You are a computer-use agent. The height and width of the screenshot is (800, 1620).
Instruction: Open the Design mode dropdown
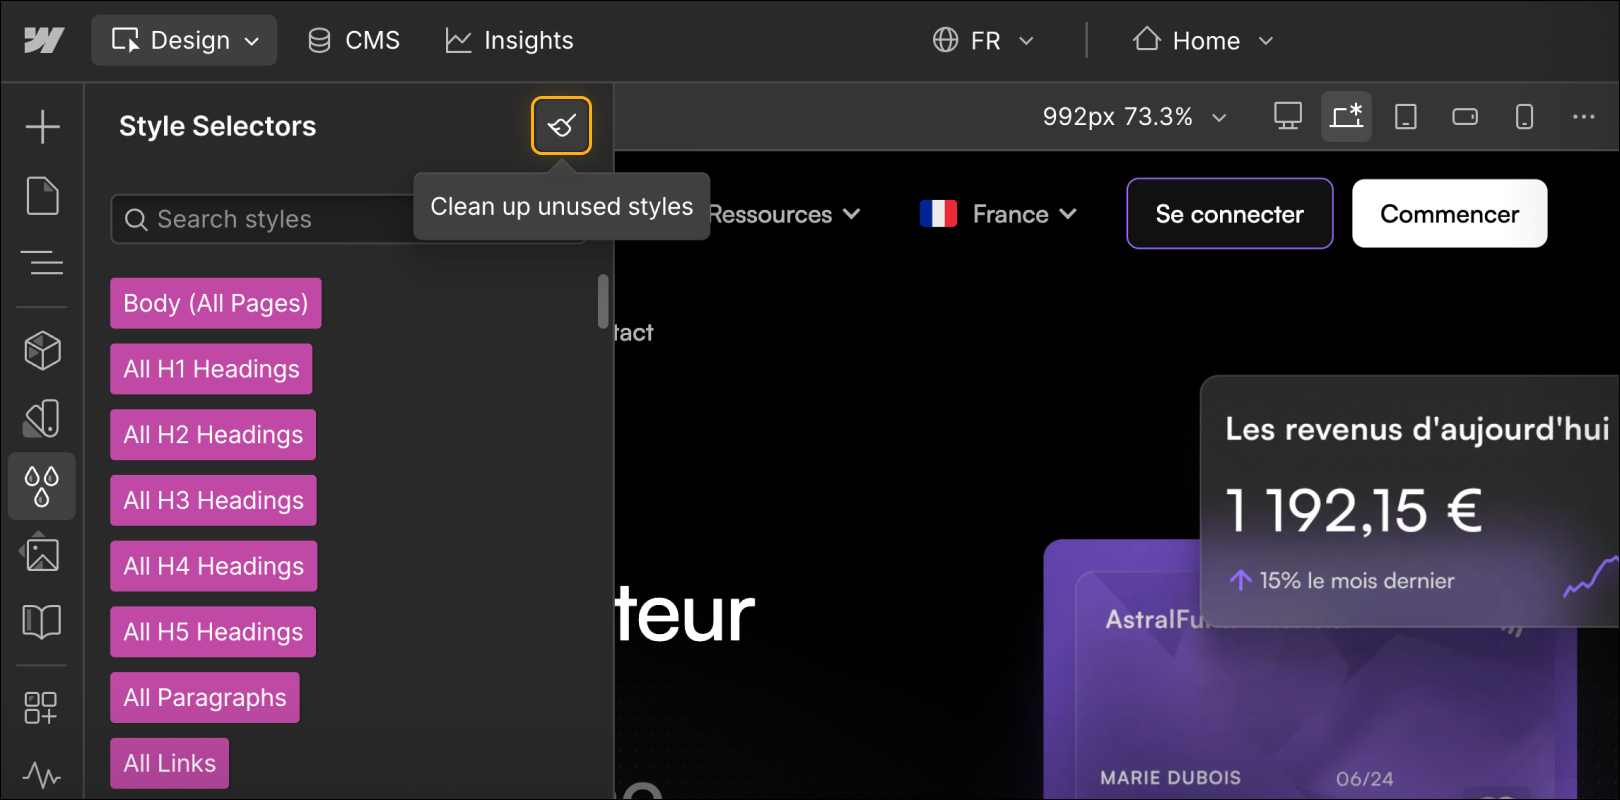pos(184,41)
